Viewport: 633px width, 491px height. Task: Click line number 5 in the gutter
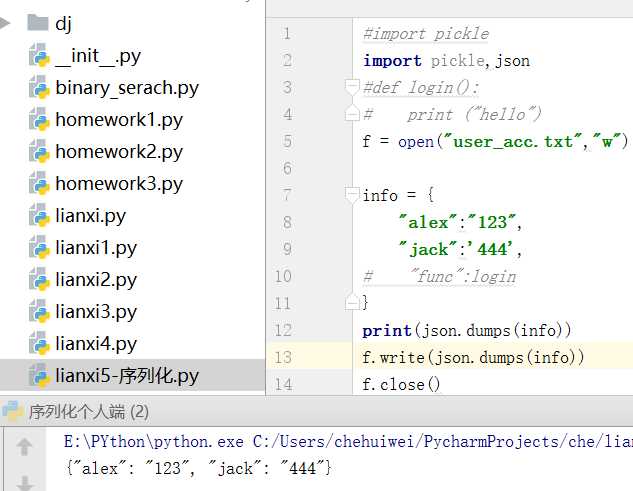pyautogui.click(x=287, y=141)
